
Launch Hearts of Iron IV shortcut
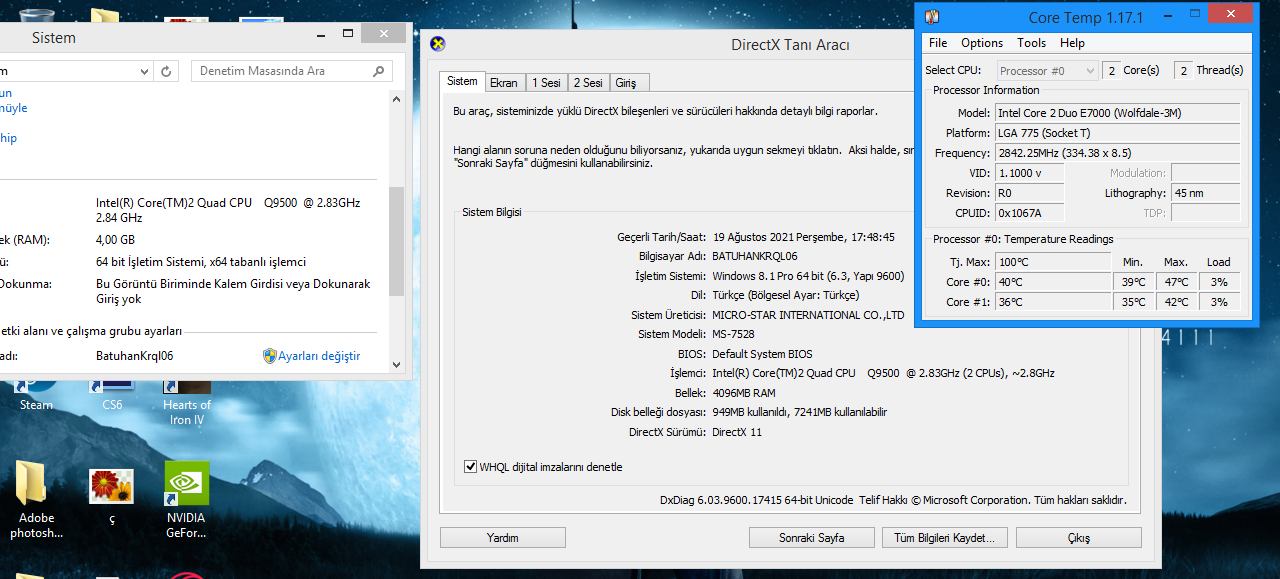187,402
